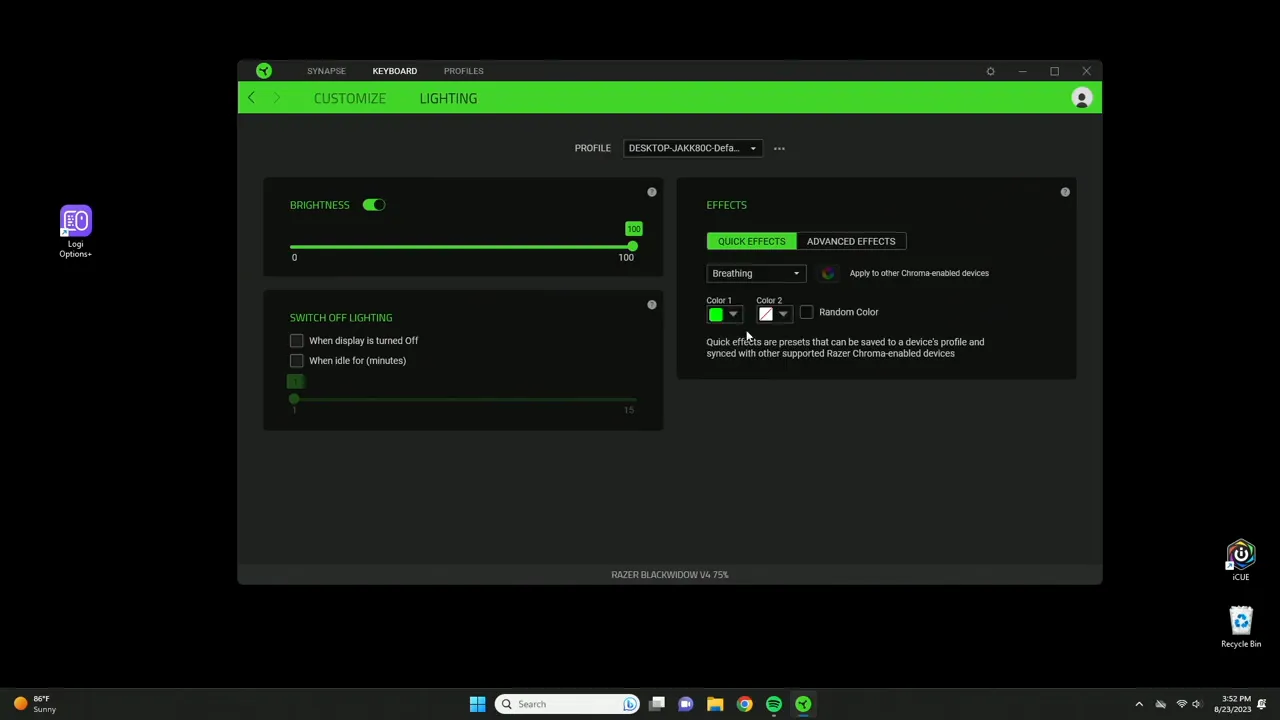
Task: Click idle minutes slider handle
Action: (x=294, y=399)
